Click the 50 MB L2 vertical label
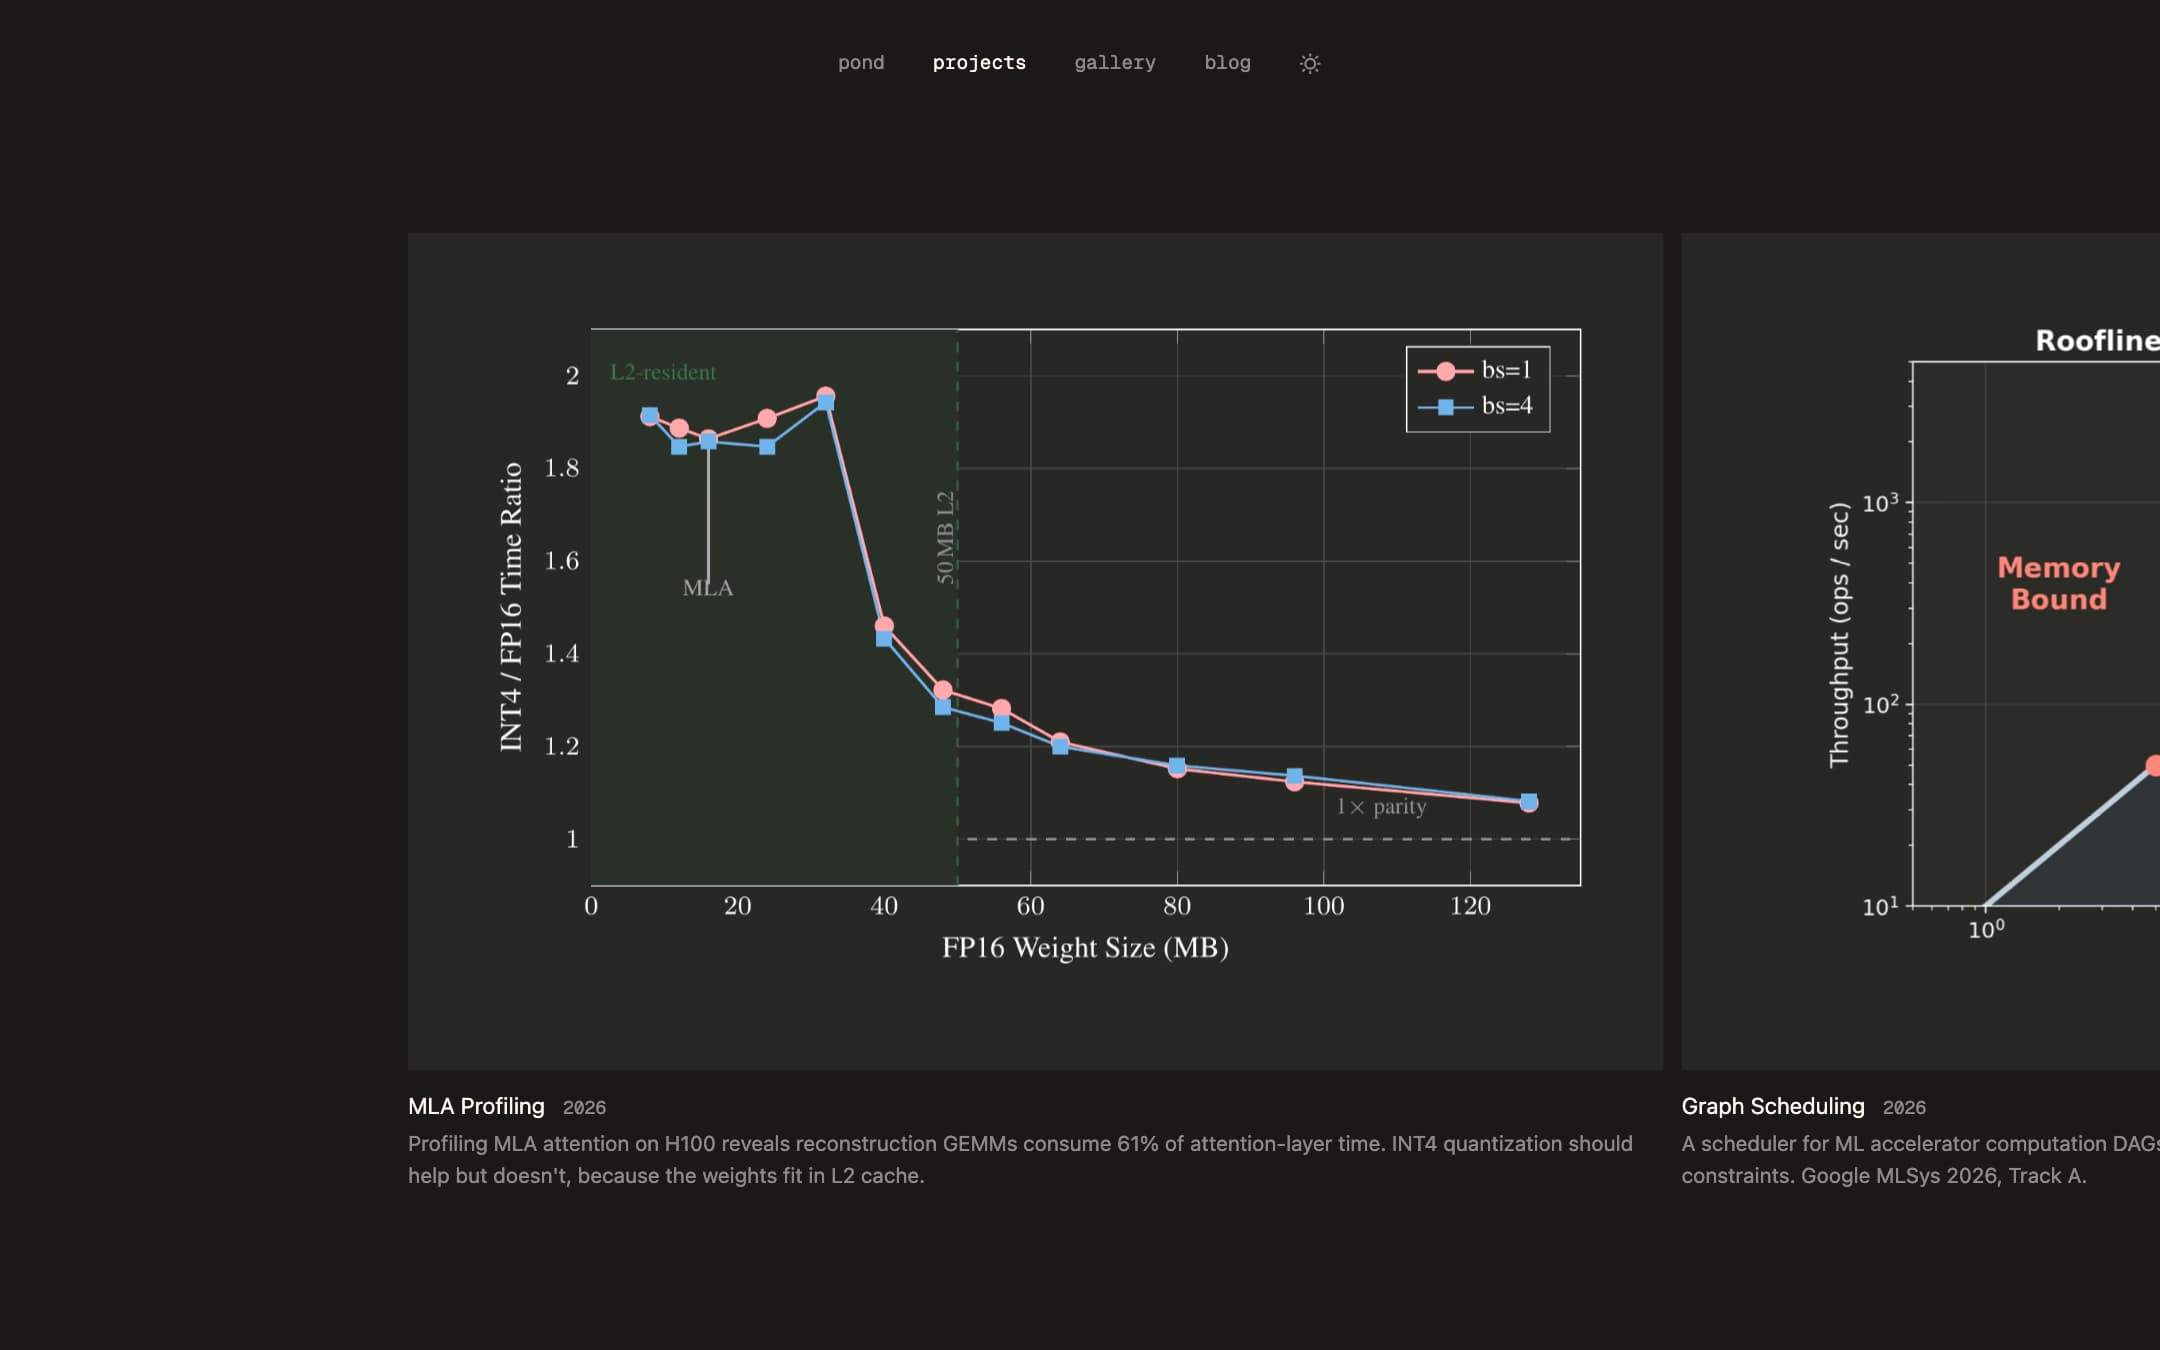The width and height of the screenshot is (2160, 1350). click(945, 537)
